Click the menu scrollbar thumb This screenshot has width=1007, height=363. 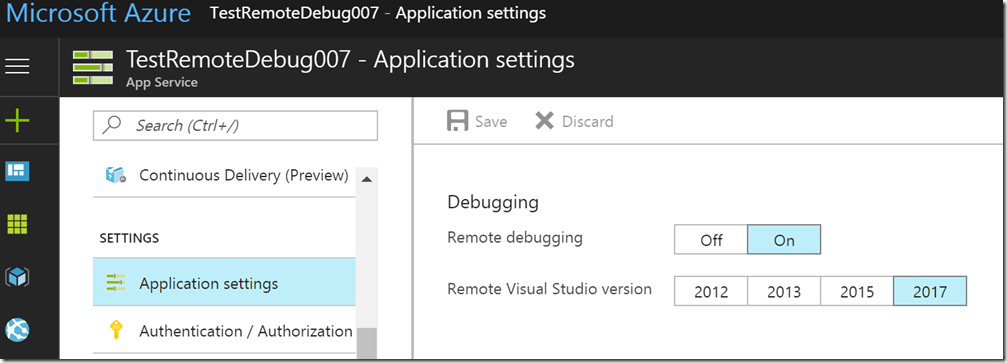(367, 343)
